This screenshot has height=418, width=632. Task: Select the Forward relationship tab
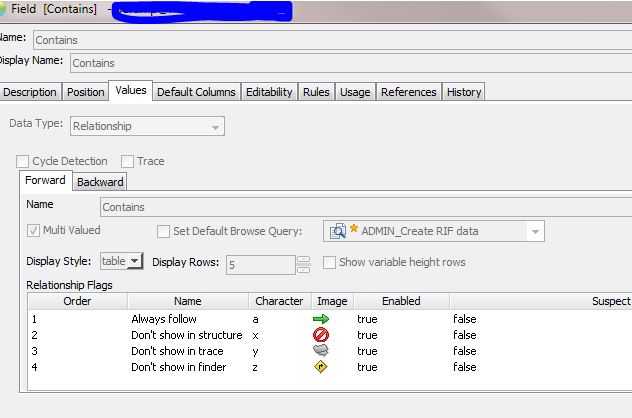coord(45,180)
